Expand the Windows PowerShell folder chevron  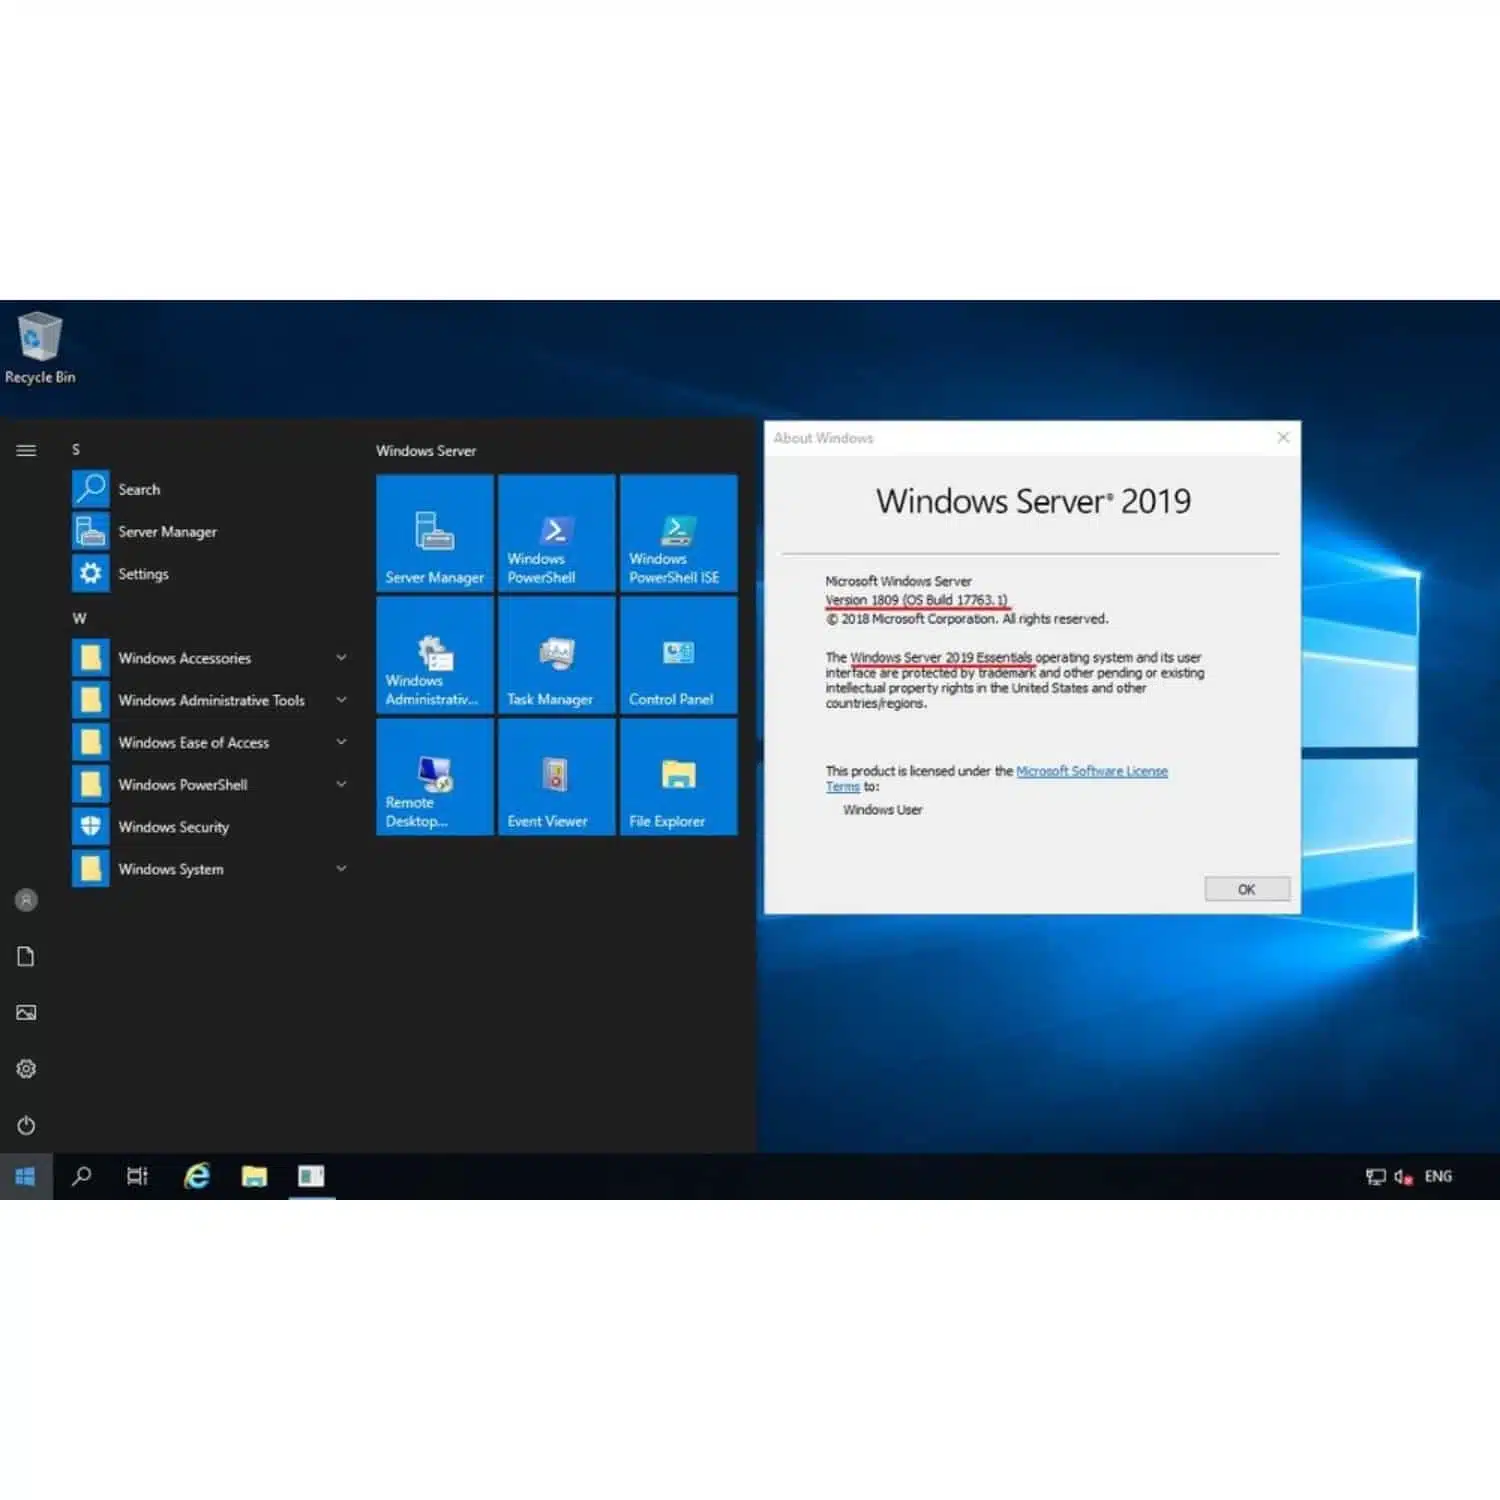341,784
